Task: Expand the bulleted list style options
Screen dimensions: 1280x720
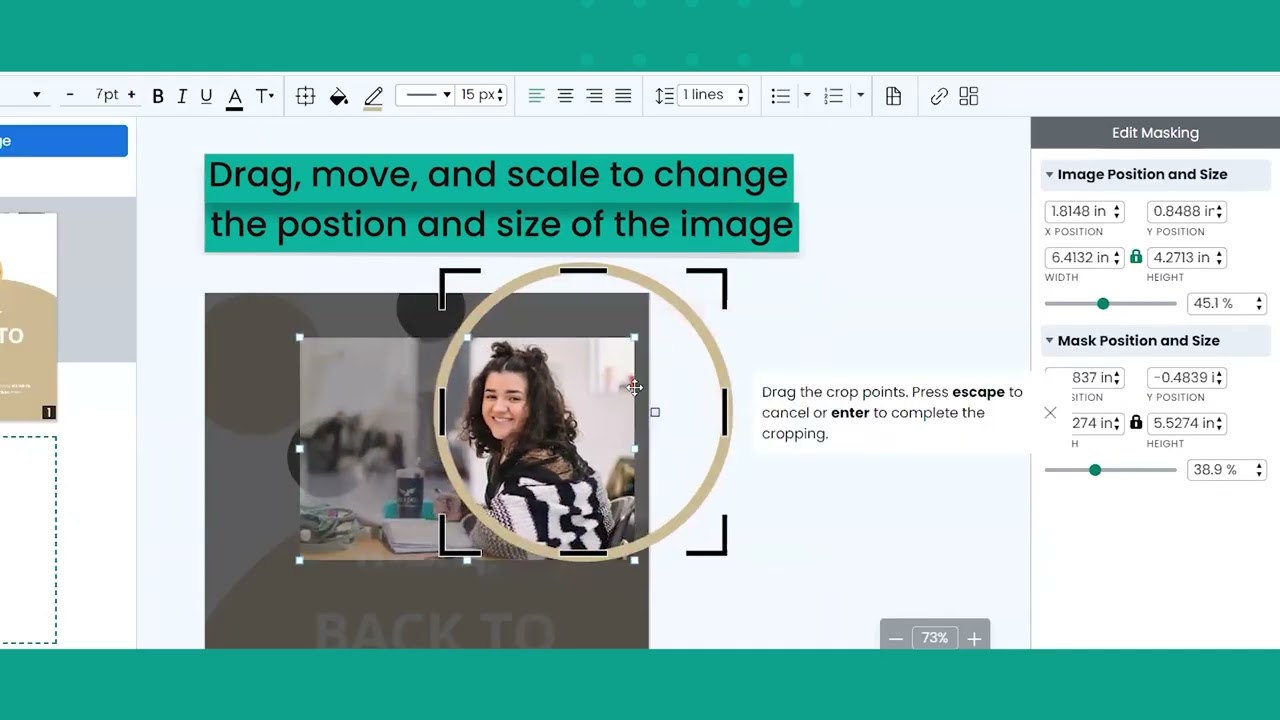Action: pyautogui.click(x=807, y=96)
